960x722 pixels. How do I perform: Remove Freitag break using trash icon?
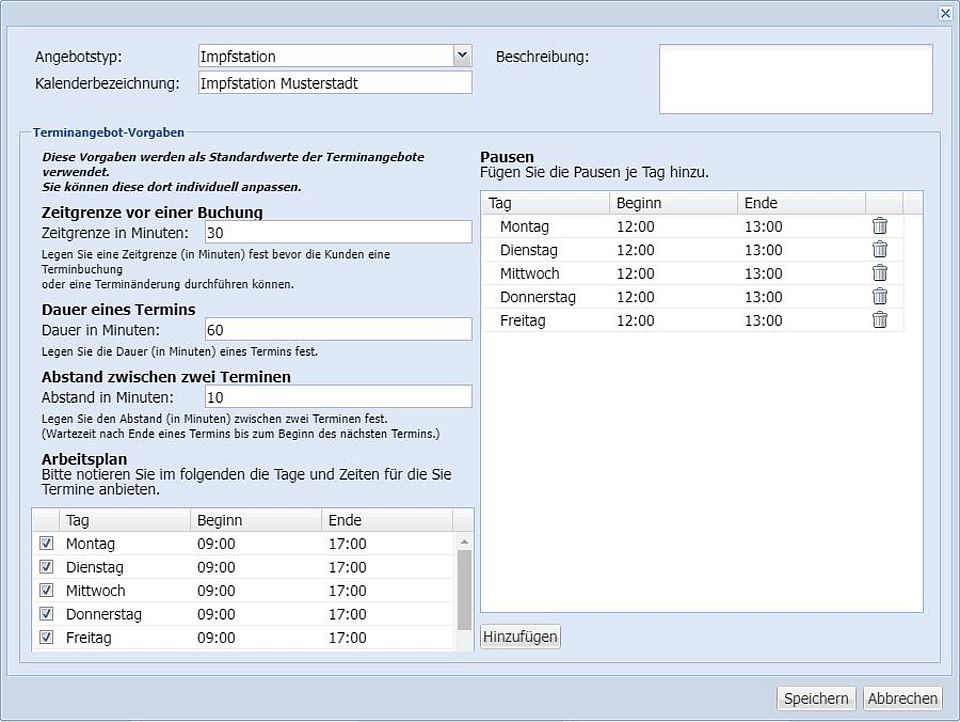(880, 320)
